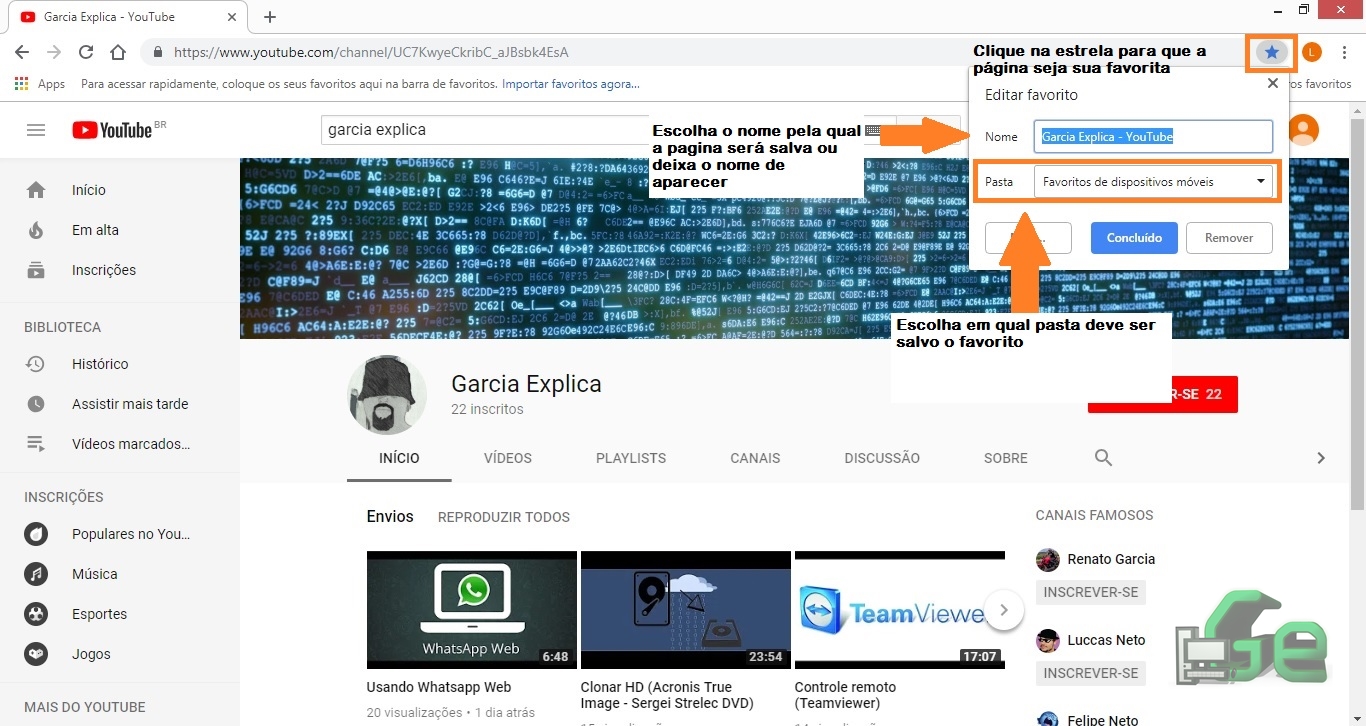Click the 22 inscritos text
Screen dimensions: 1366x726
coord(487,409)
